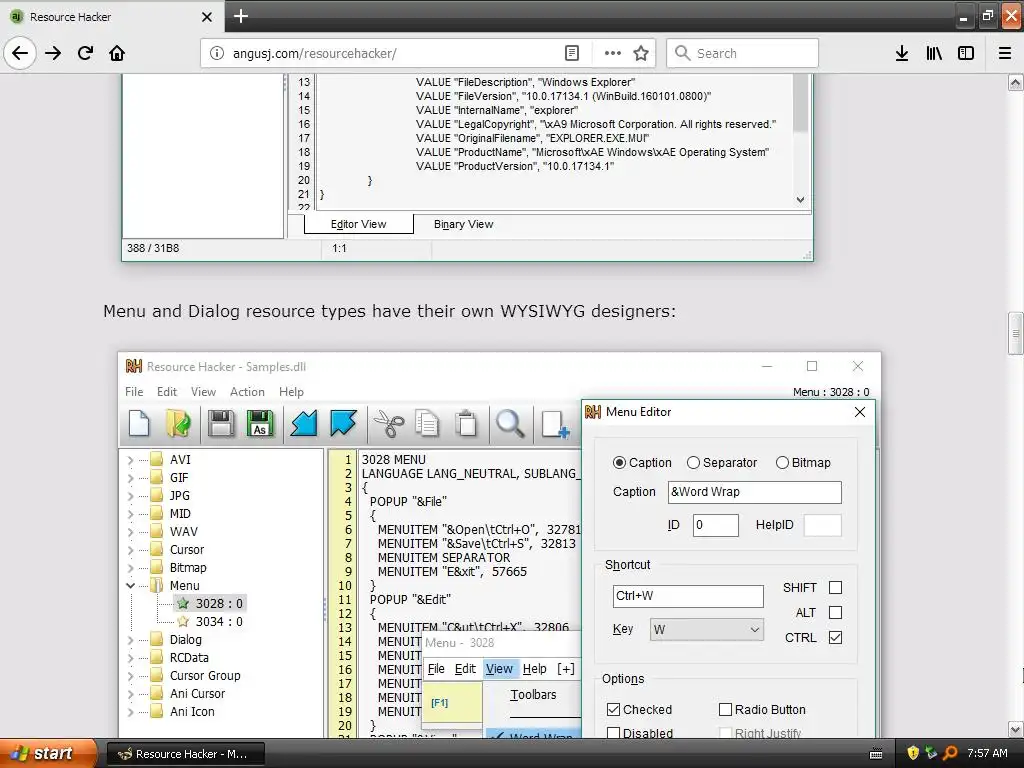Go back to previous page
Image resolution: width=1024 pixels, height=768 pixels.
[x=20, y=53]
